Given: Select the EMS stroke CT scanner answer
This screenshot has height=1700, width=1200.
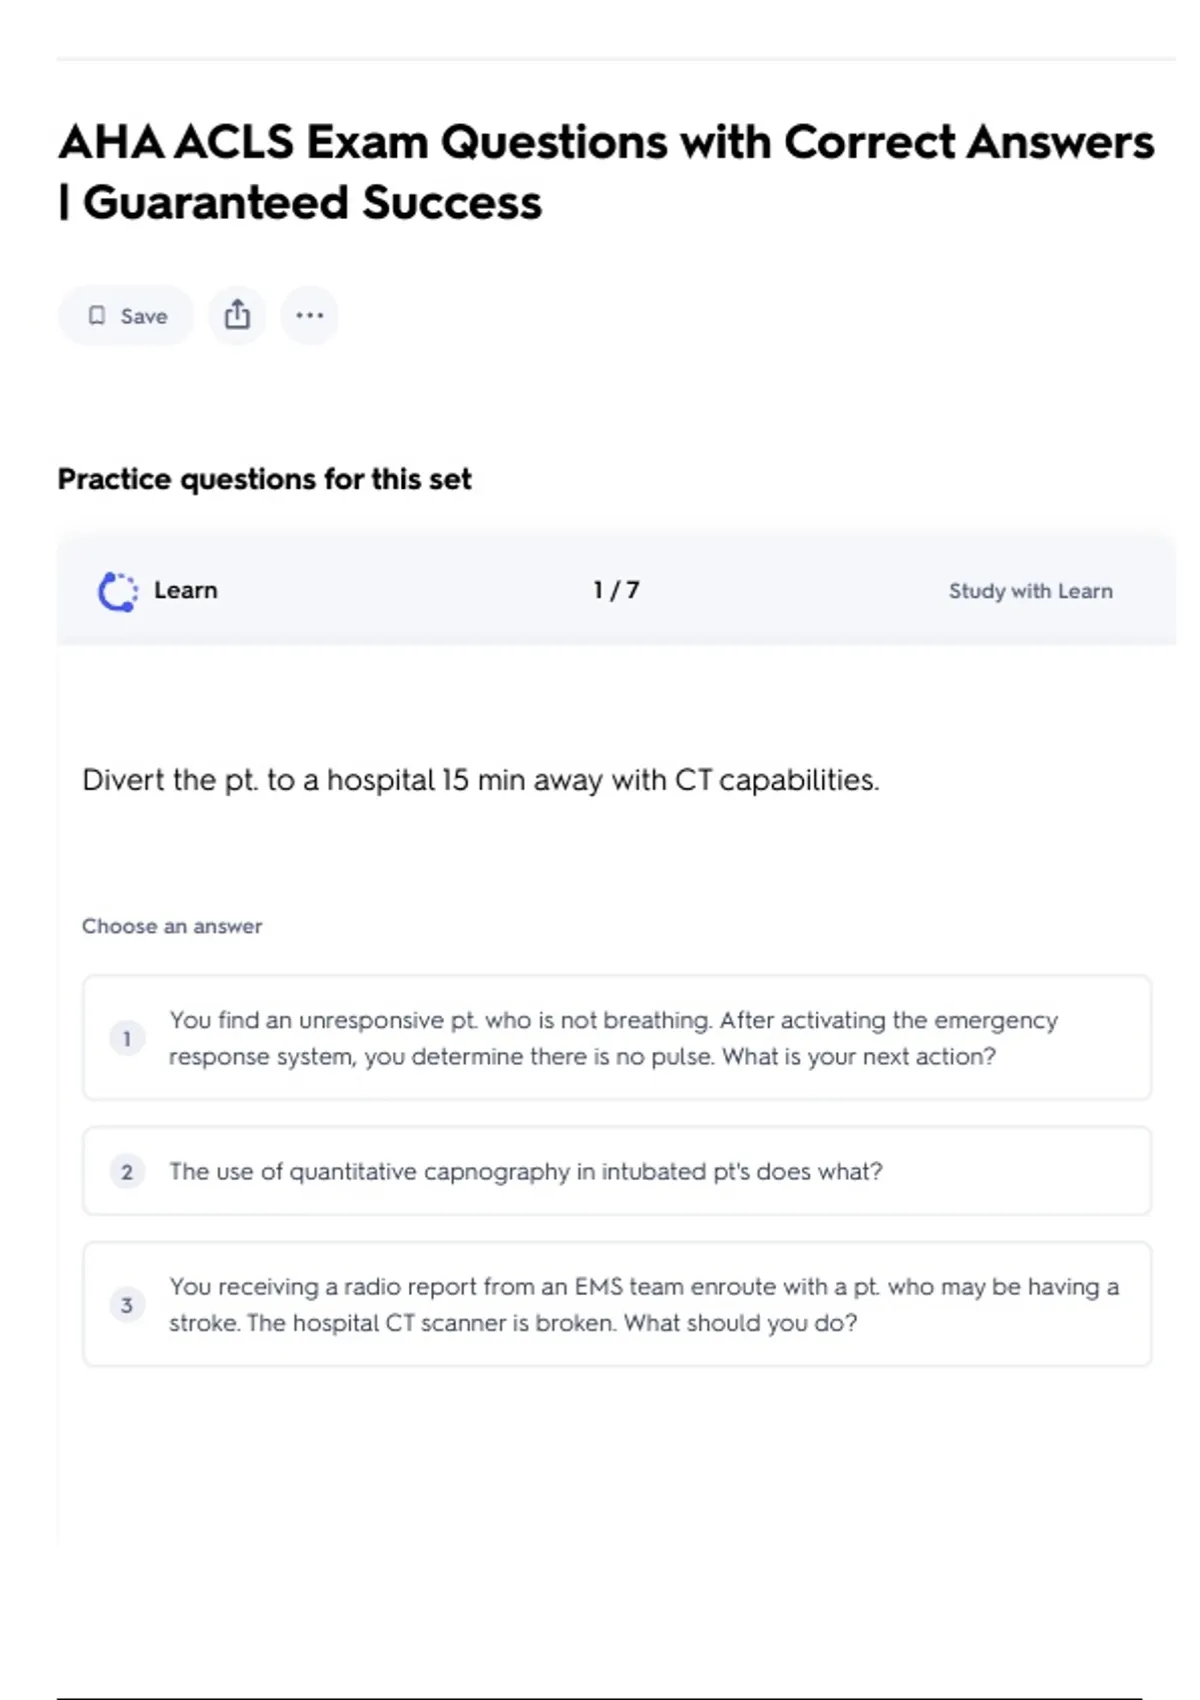Looking at the screenshot, I should coord(642,1304).
